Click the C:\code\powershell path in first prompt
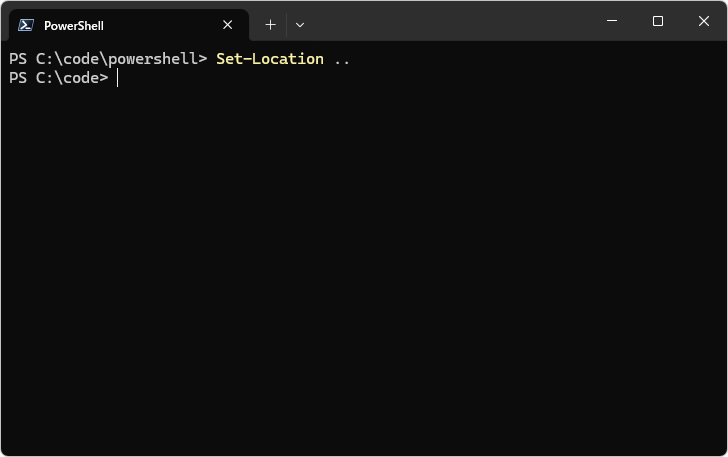The width and height of the screenshot is (728, 457). (x=116, y=59)
